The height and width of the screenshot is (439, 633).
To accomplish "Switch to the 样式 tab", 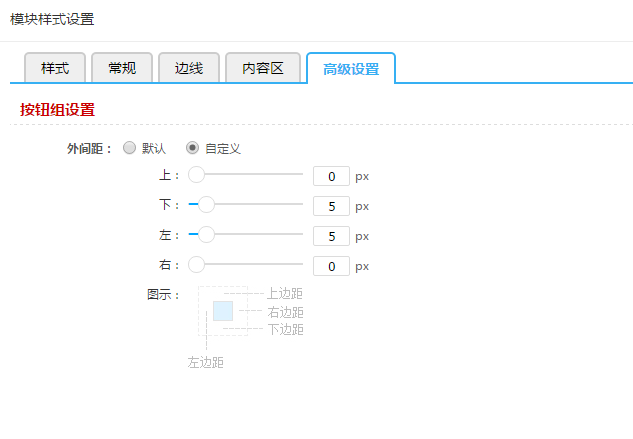I will pos(55,68).
